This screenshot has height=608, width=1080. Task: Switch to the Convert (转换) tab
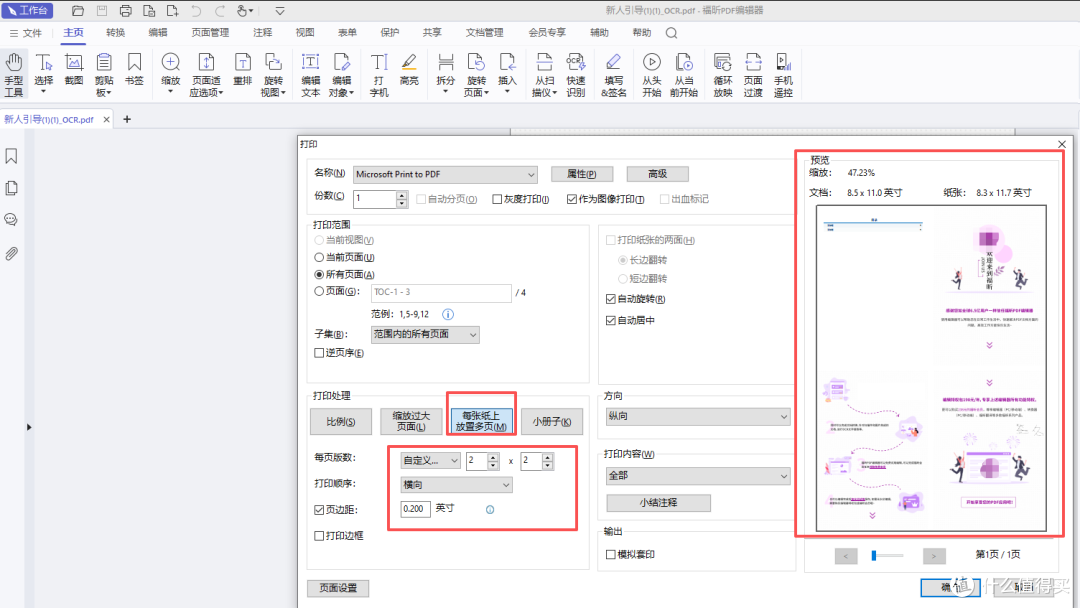pos(116,32)
